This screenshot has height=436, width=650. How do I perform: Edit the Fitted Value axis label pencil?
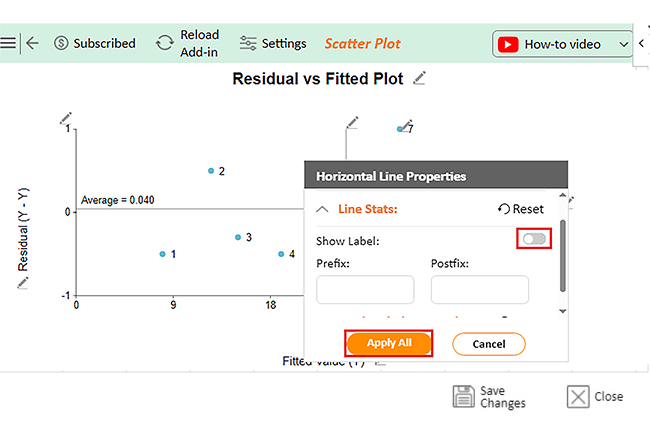(380, 363)
